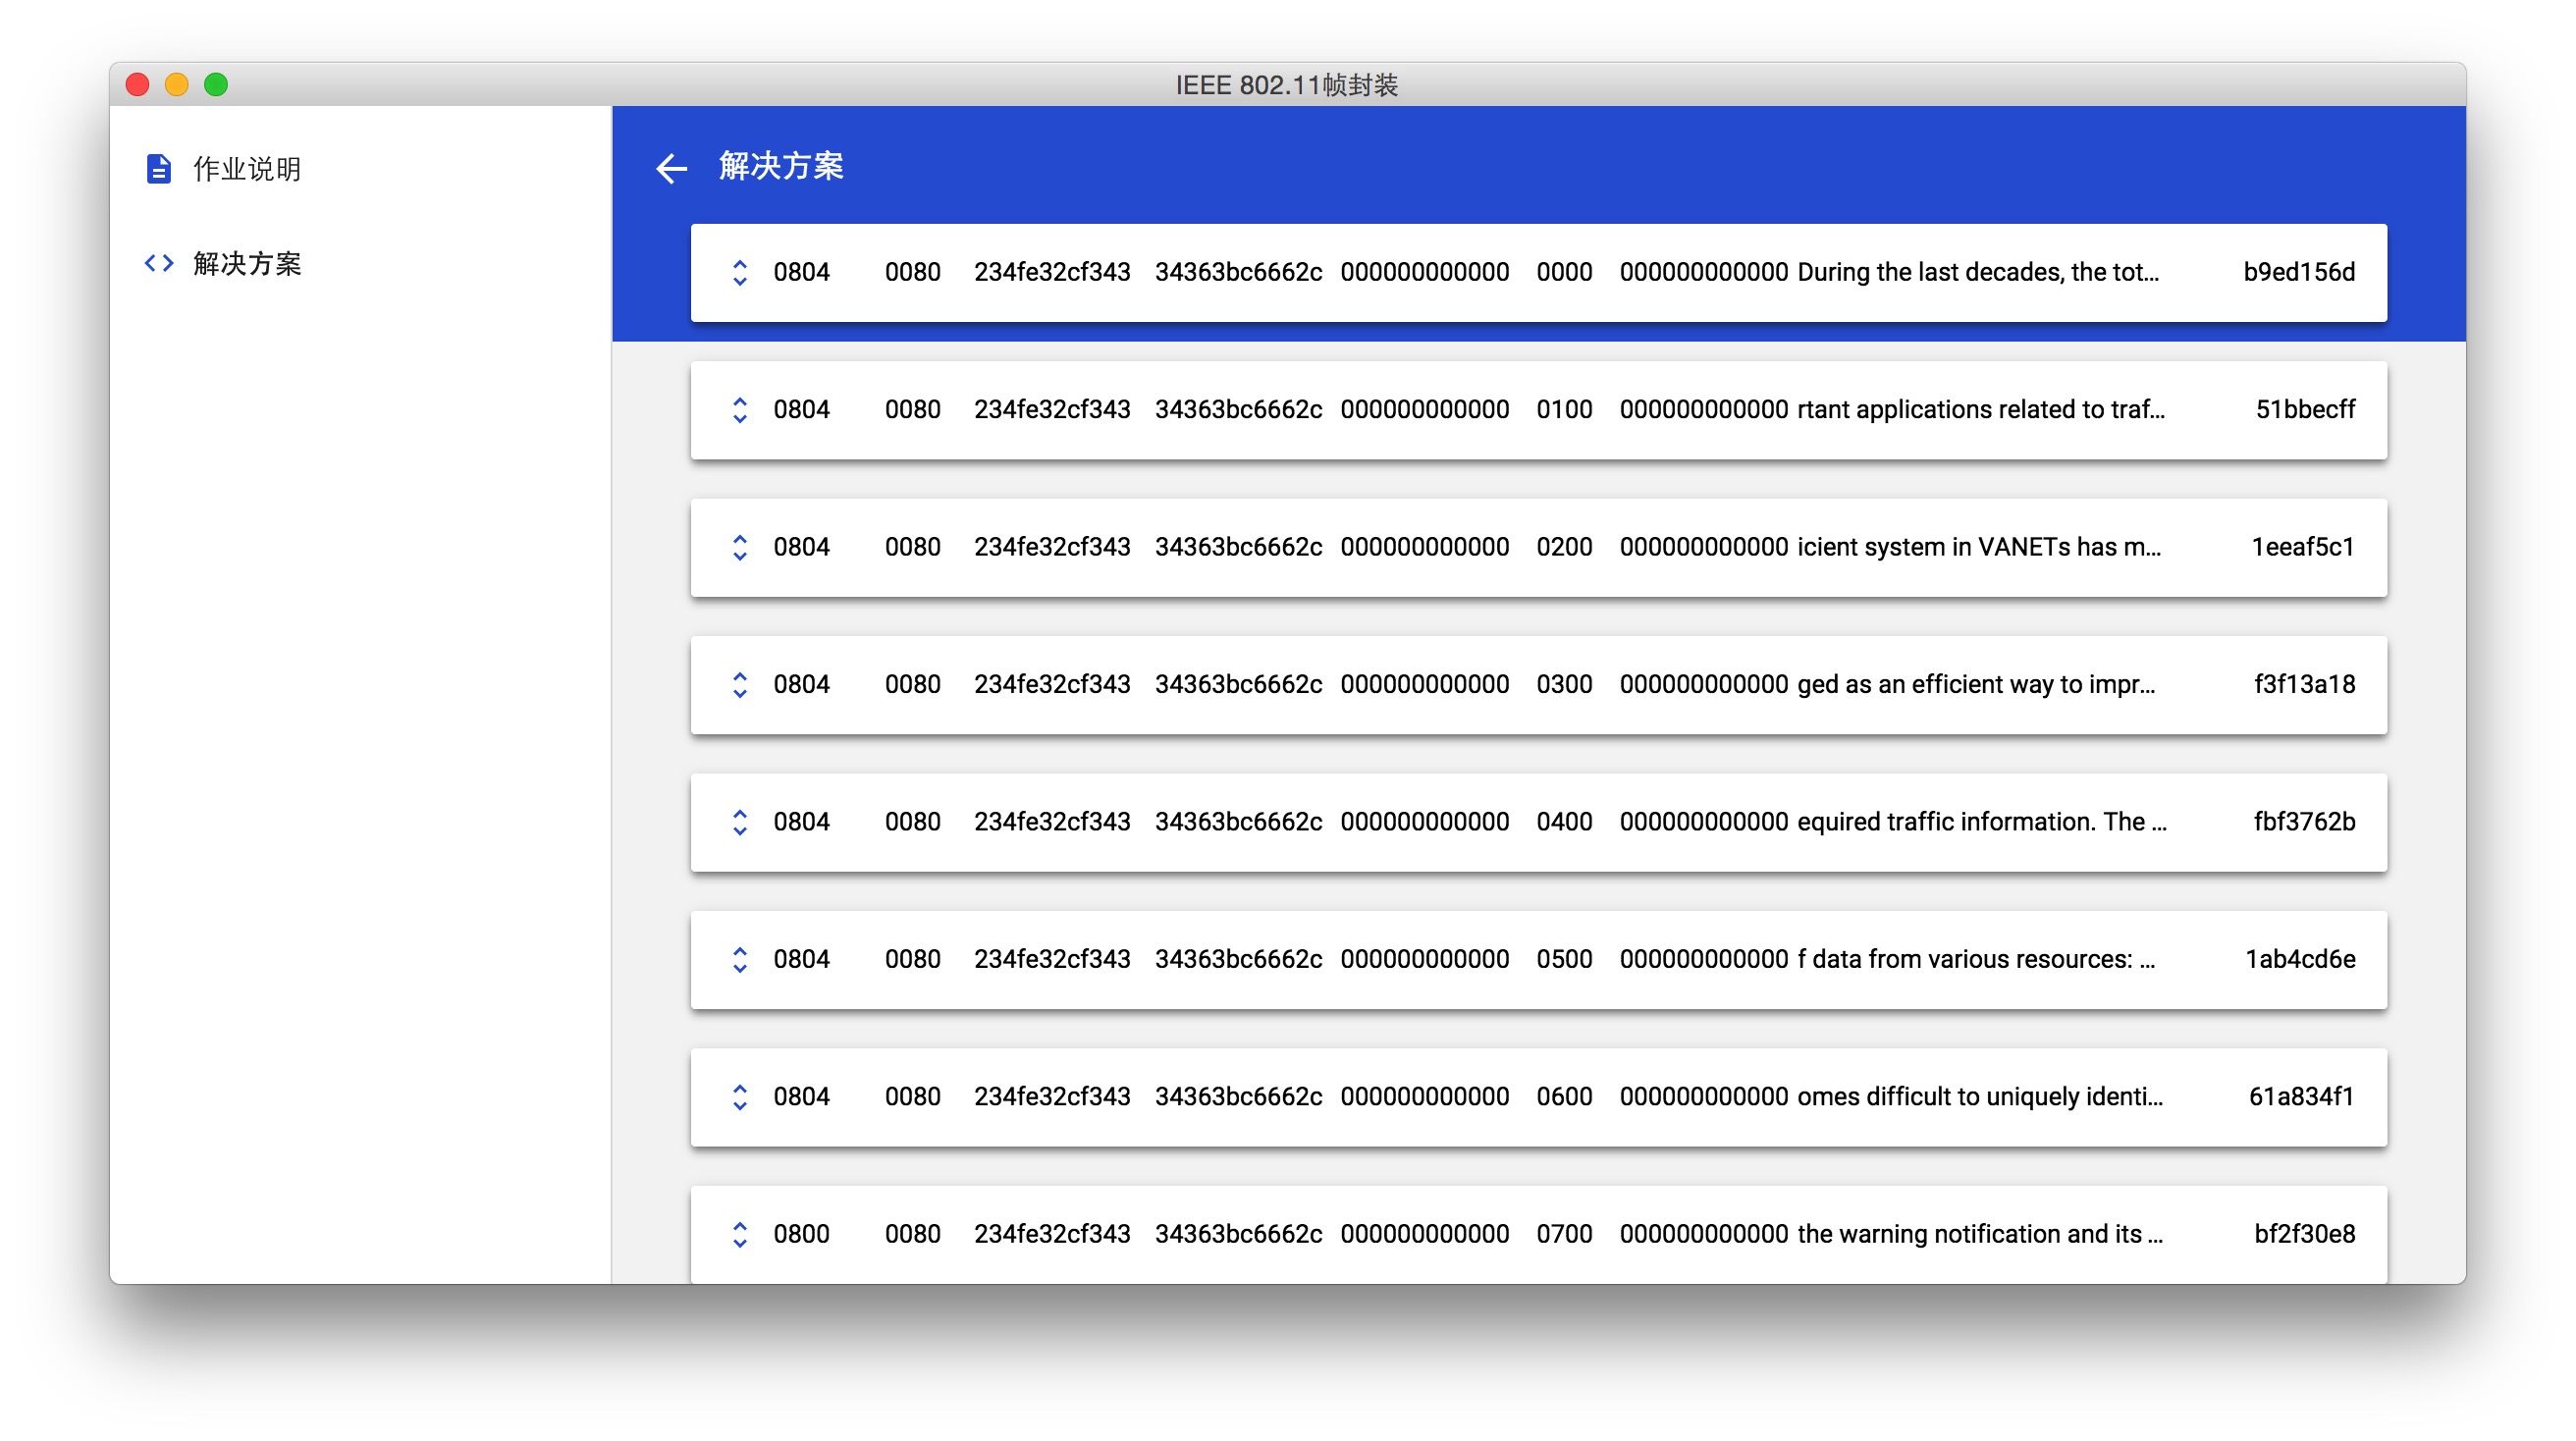Screen dimensions: 2576x1441
Task: Toggle unfold icon on row 0700
Action: (x=739, y=1234)
